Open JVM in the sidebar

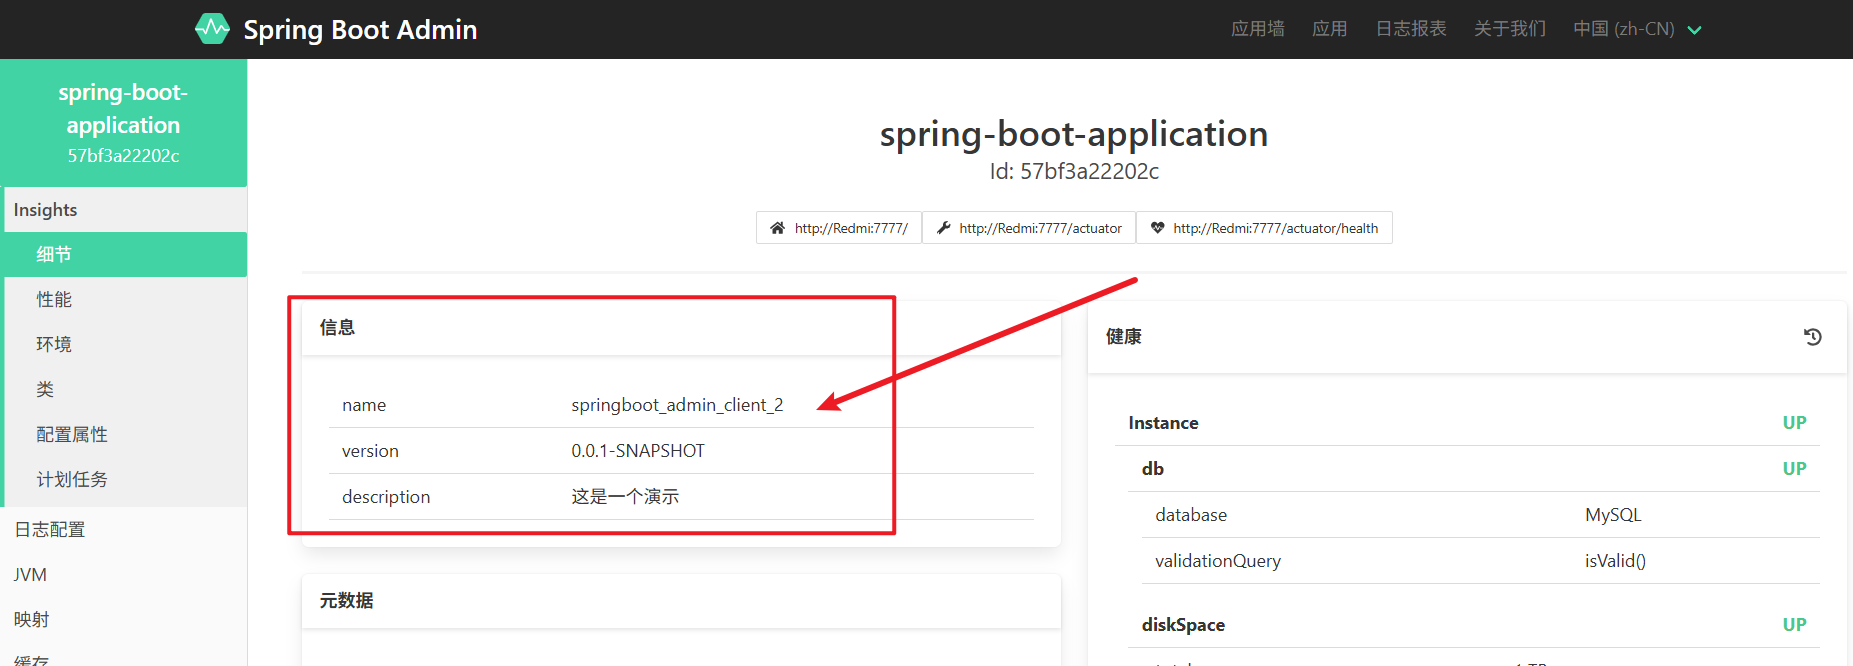pyautogui.click(x=124, y=574)
